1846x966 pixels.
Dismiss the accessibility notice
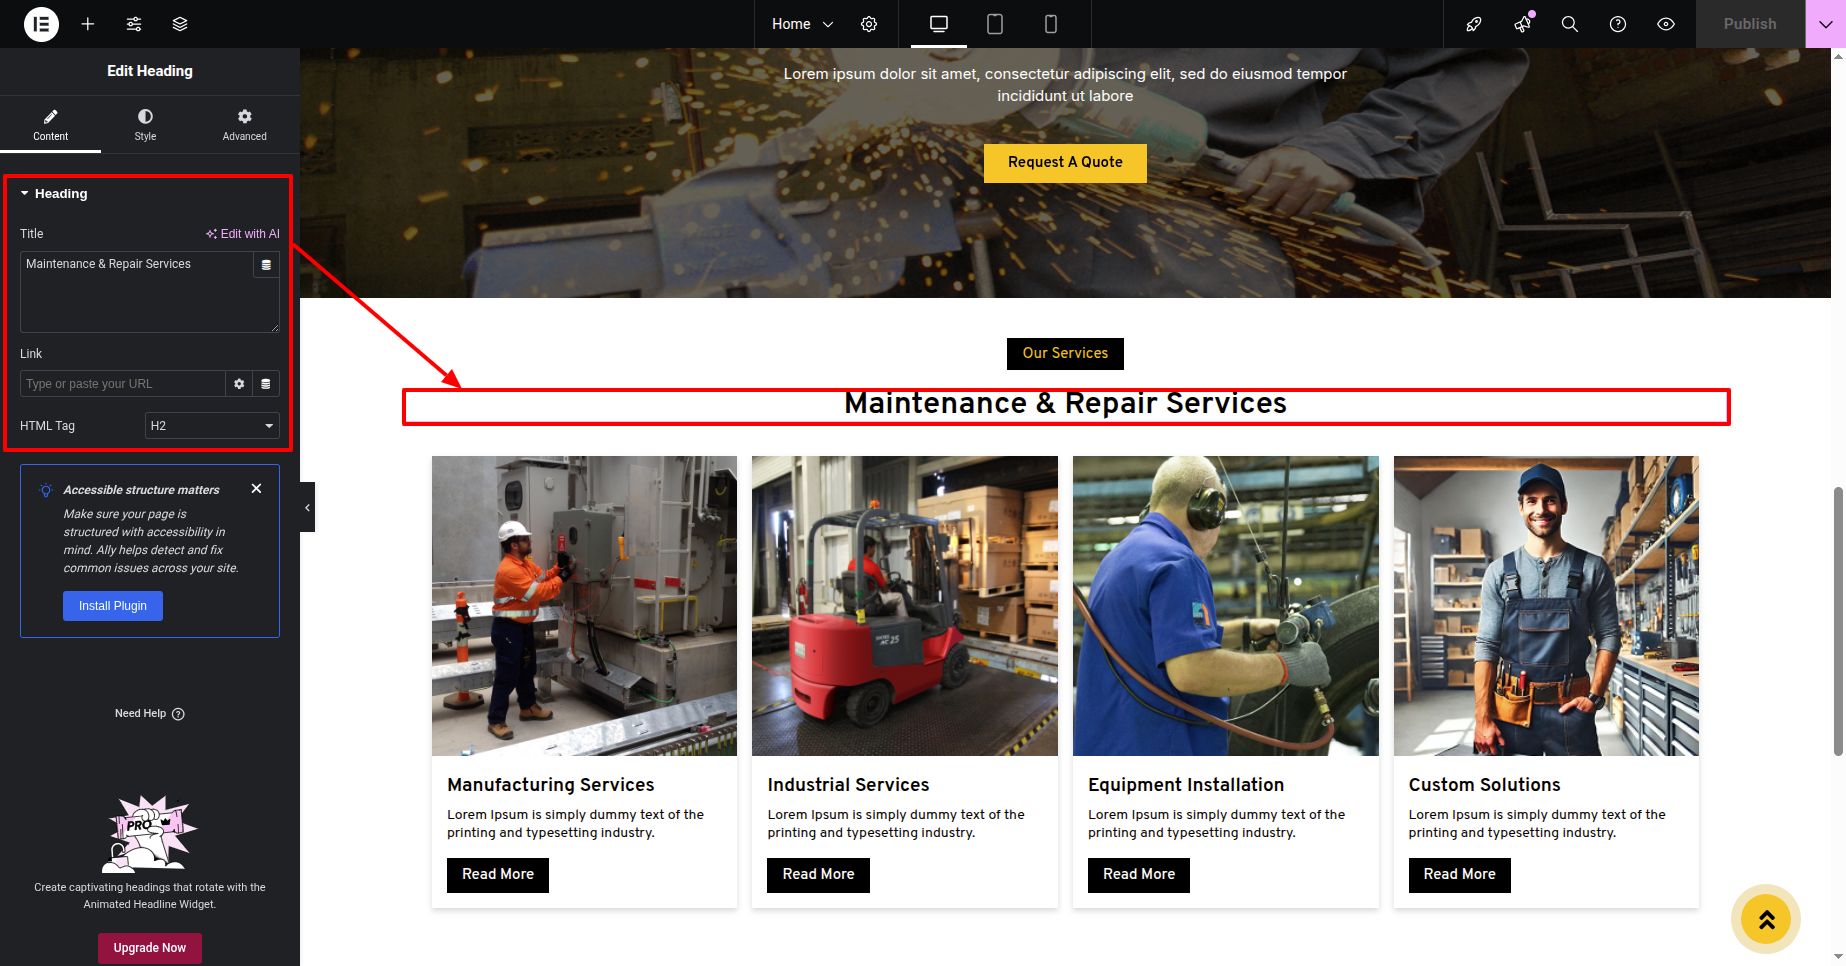257,489
